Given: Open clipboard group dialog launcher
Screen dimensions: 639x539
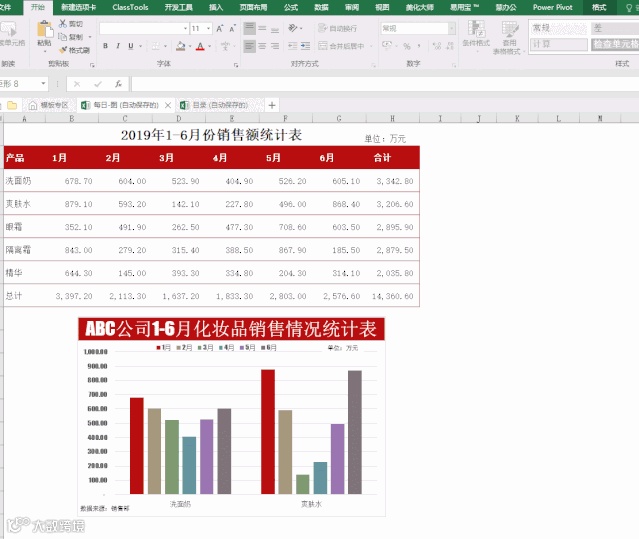Looking at the screenshot, I should [92, 65].
